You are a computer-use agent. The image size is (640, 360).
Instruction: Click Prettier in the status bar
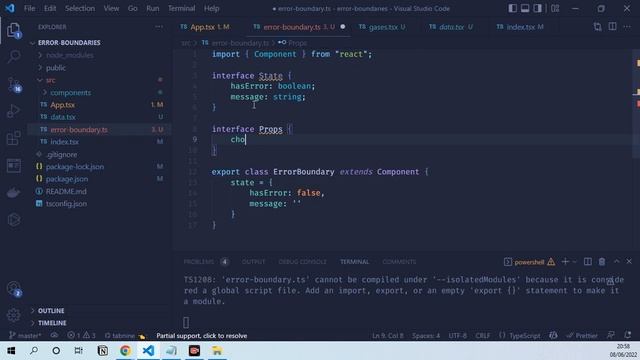click(x=582, y=336)
